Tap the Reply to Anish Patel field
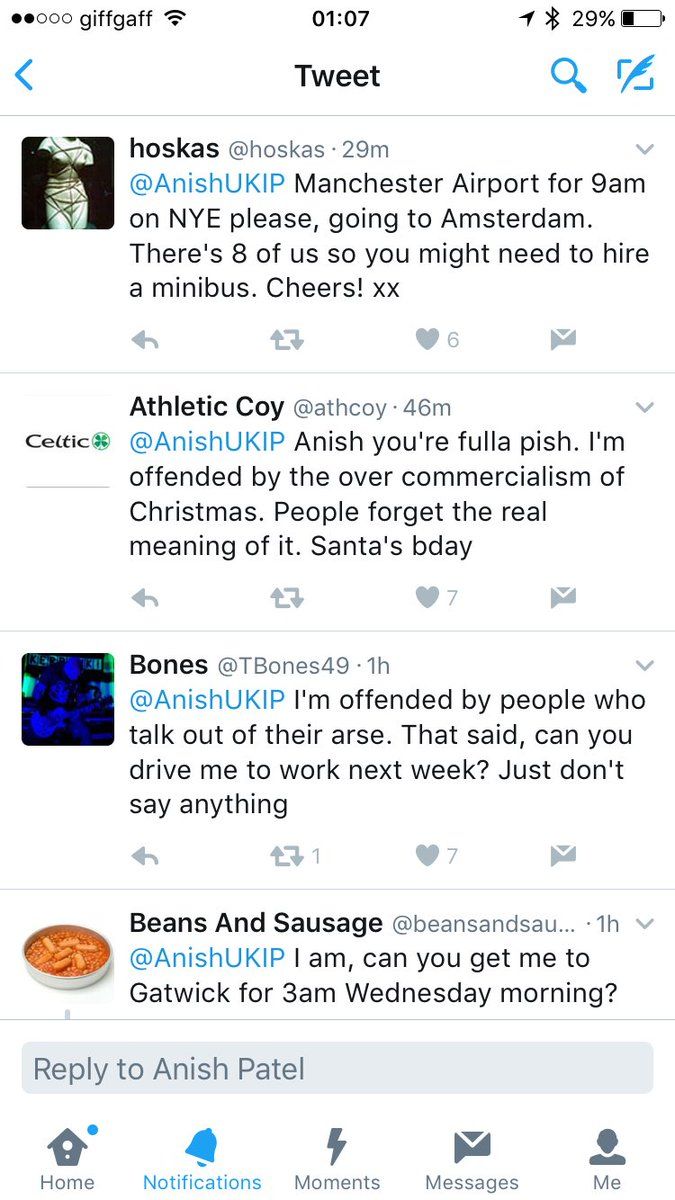The width and height of the screenshot is (675, 1200). click(337, 1069)
